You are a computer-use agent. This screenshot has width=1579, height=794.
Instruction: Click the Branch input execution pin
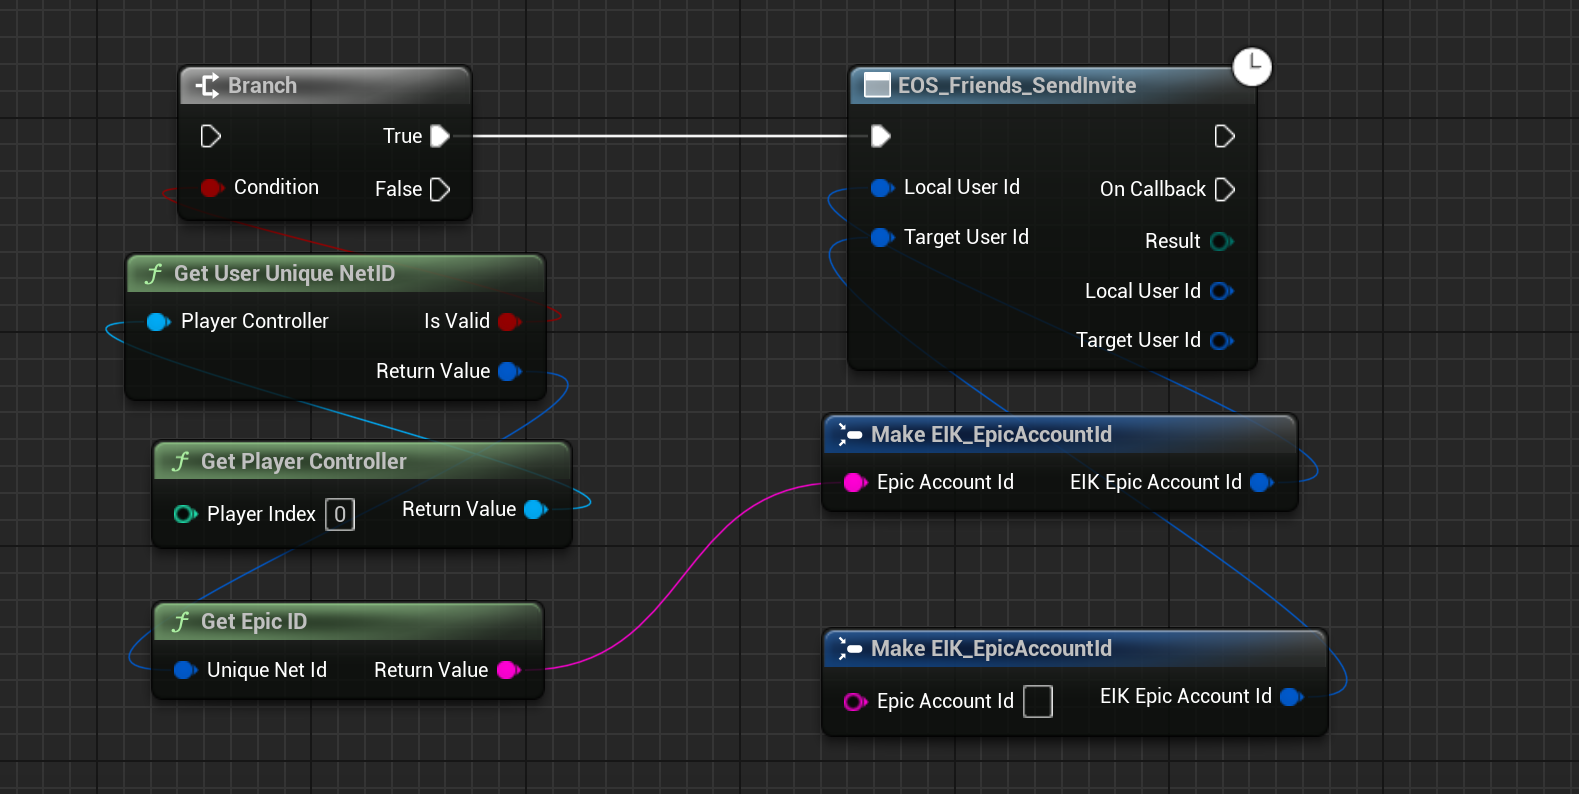pyautogui.click(x=210, y=136)
